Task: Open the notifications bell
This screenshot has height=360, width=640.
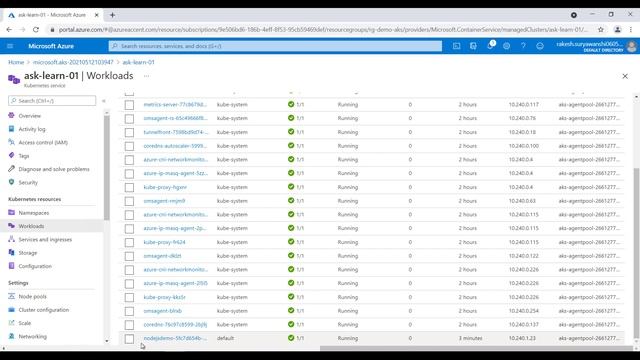Action: (490, 46)
